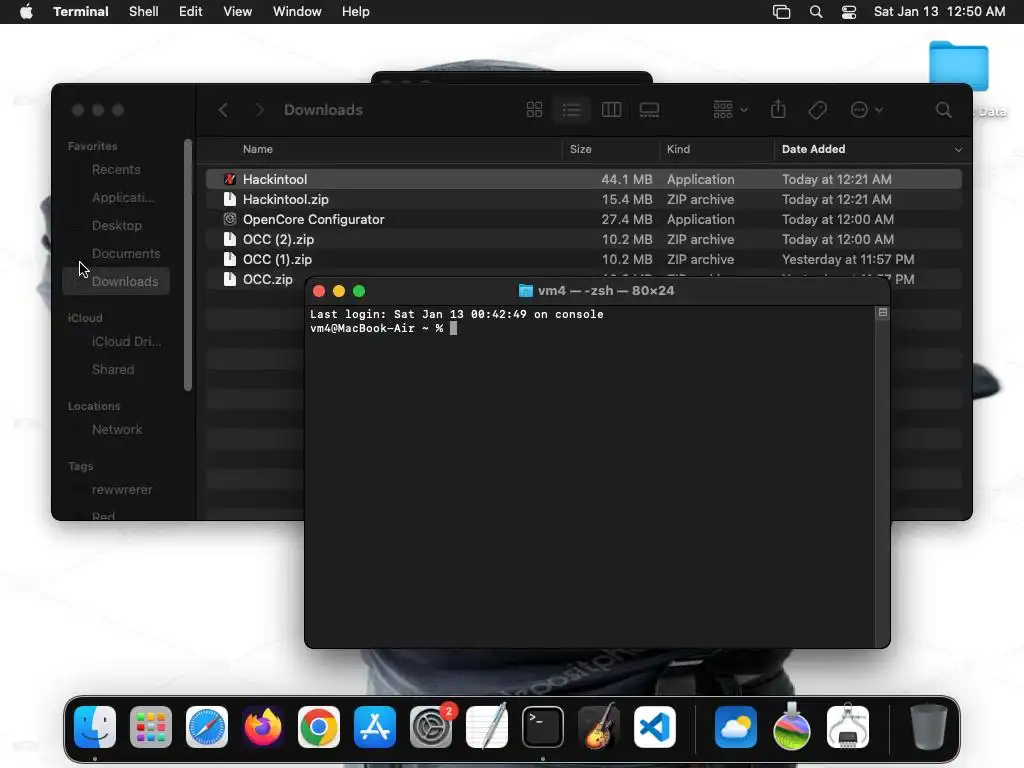The width and height of the screenshot is (1024, 768).
Task: Switch Finder to column view
Action: (611, 110)
